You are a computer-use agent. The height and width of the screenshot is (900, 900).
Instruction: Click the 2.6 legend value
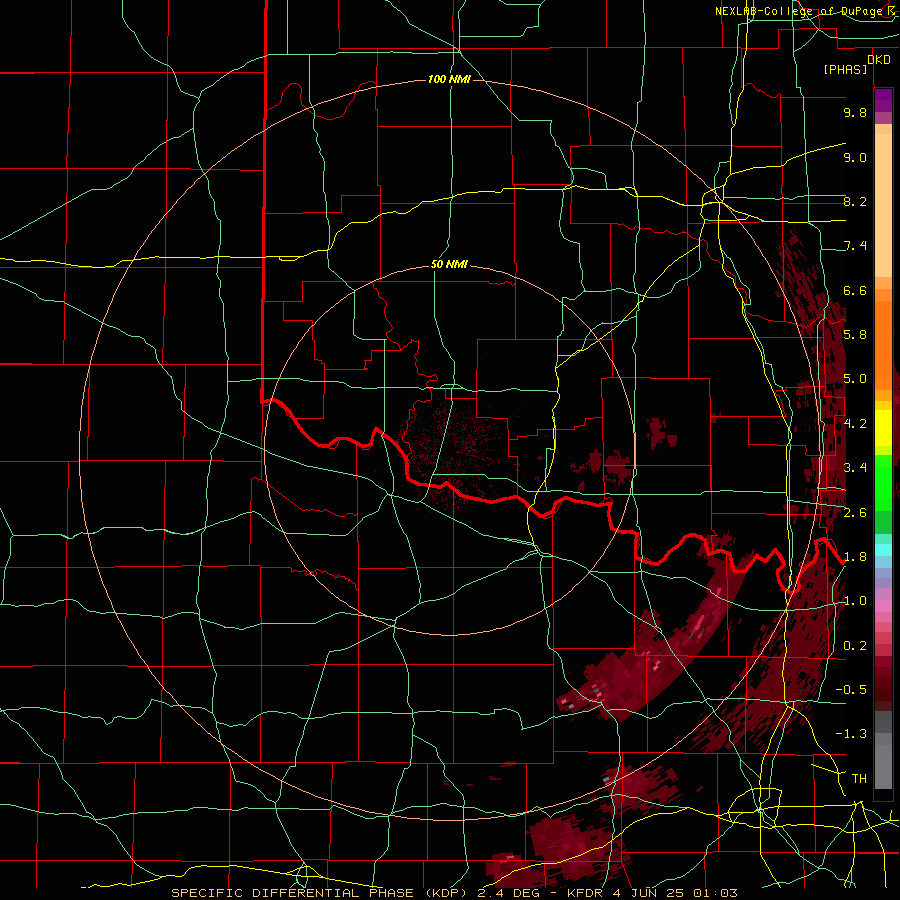(855, 513)
